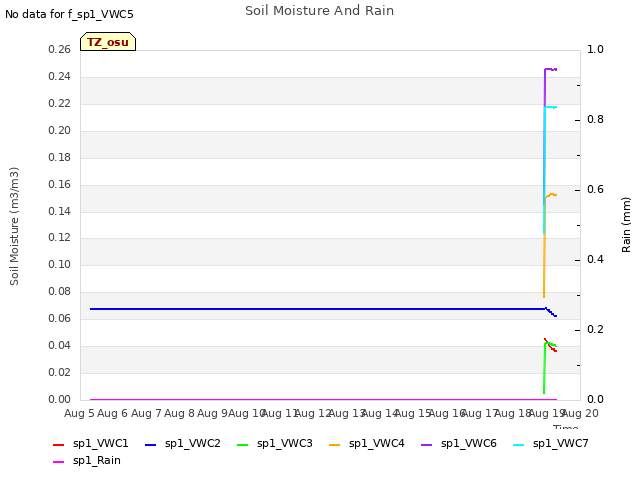This screenshot has width=640, height=480.
Task: Click the sp1_Rain magenta legend swatch
Action: (58, 462)
